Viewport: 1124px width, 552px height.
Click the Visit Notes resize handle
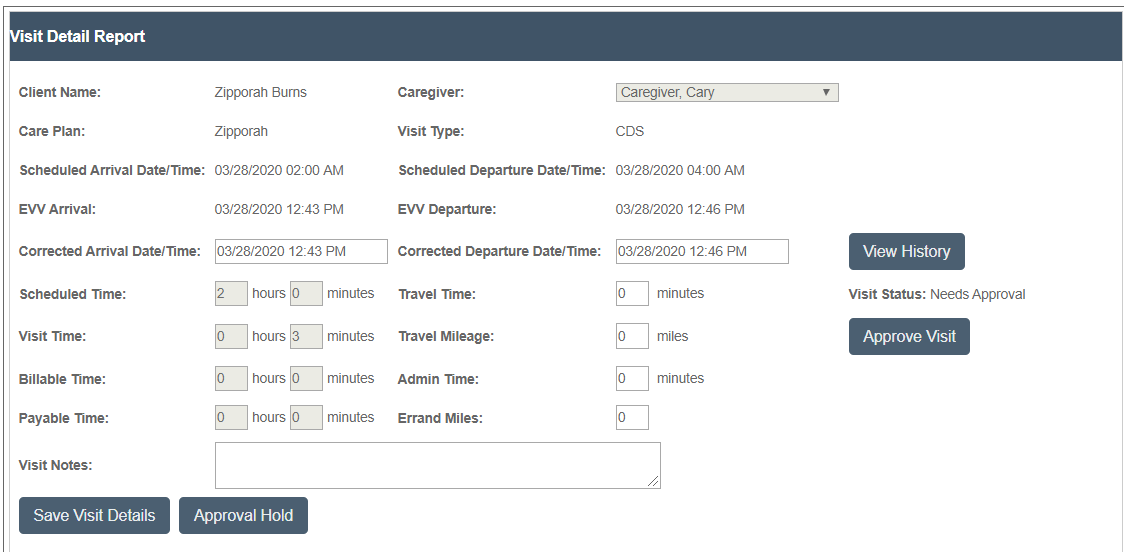(653, 482)
